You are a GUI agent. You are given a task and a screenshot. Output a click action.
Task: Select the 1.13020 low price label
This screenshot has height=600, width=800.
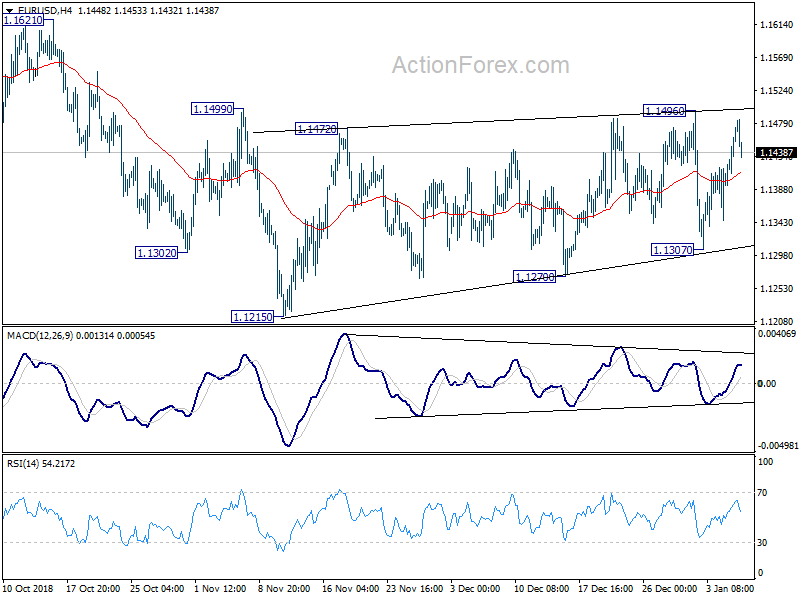(x=157, y=253)
